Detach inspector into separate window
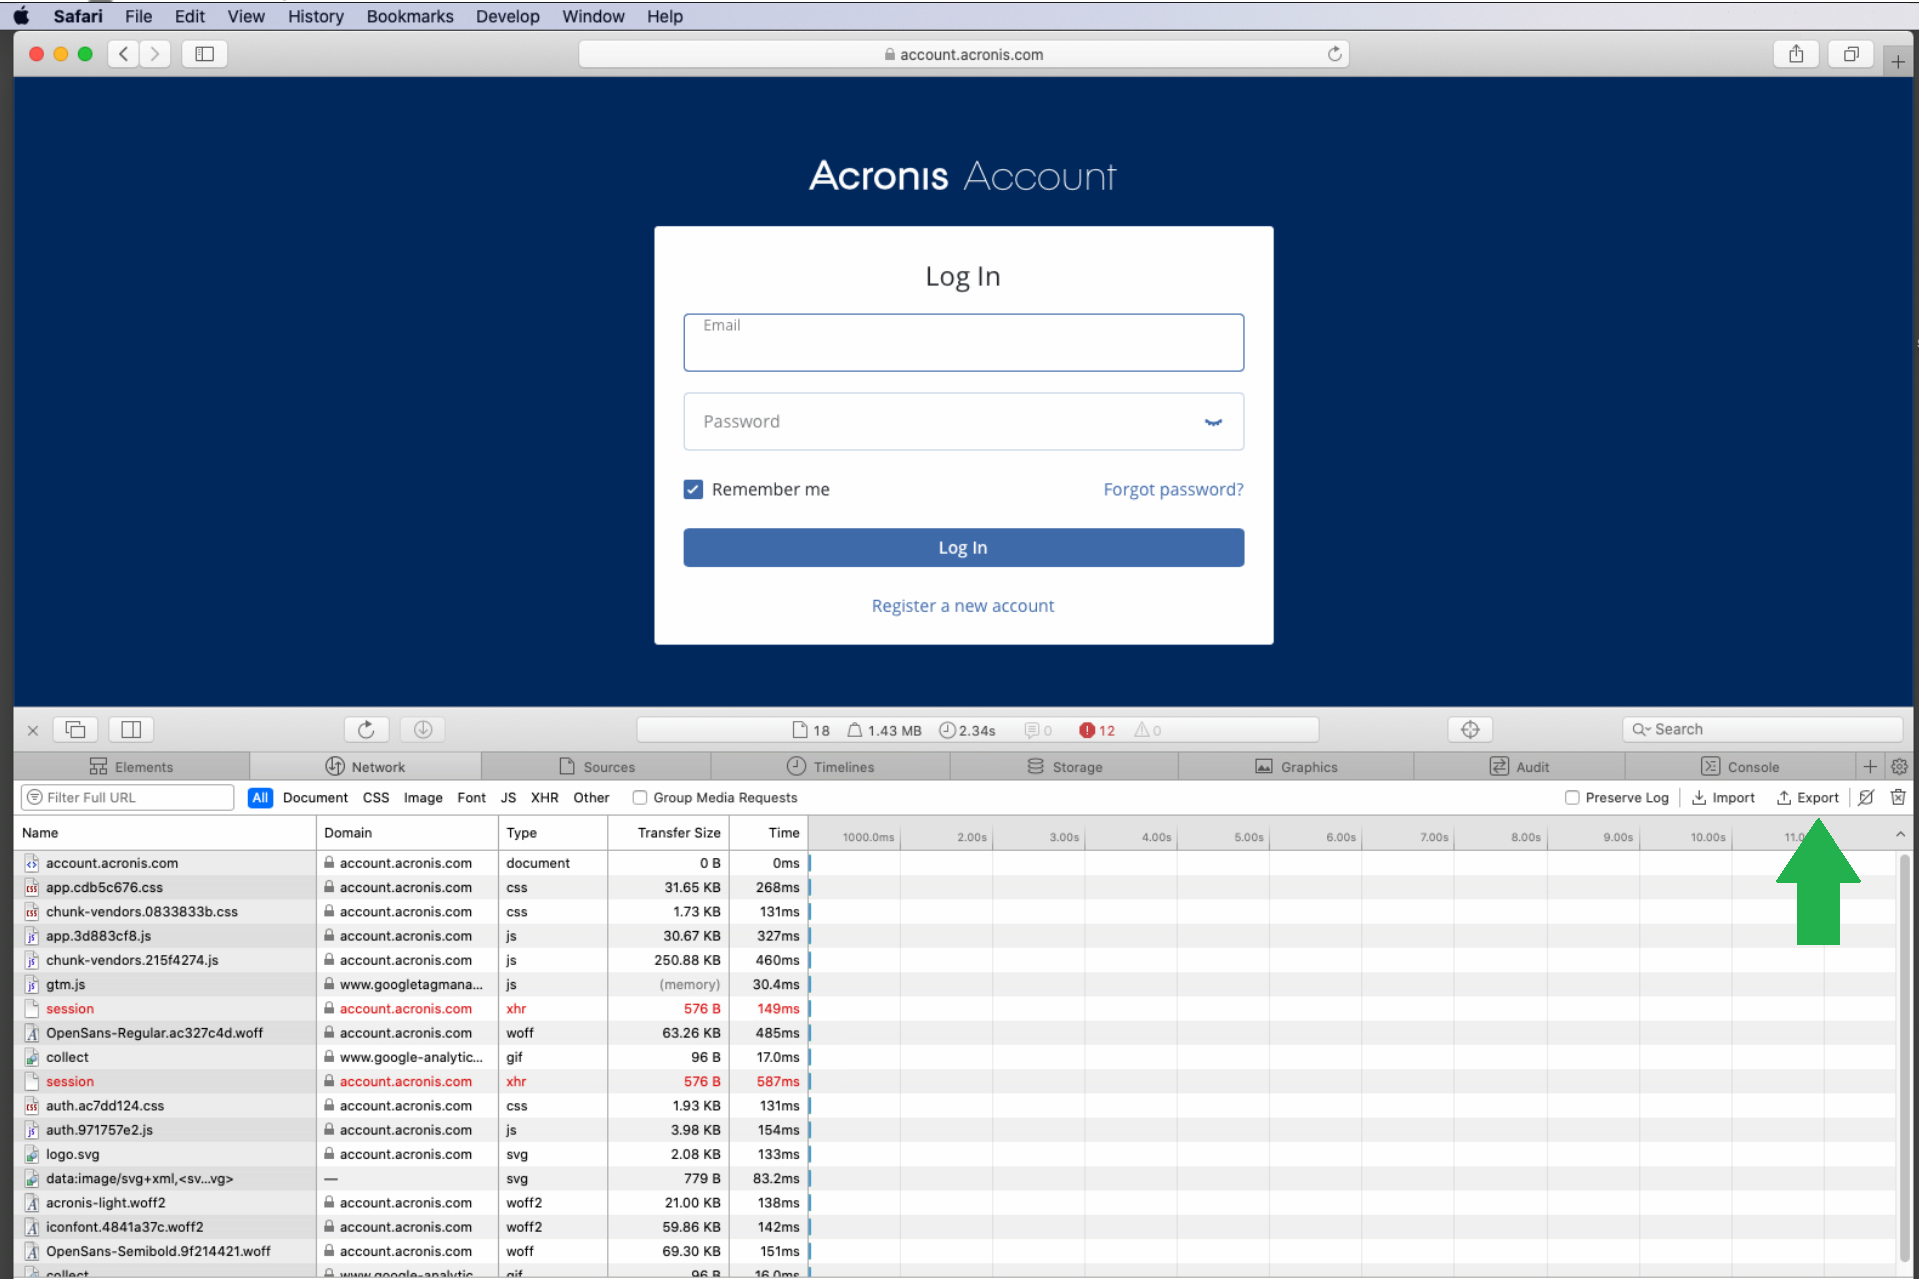Viewport: 1919px width, 1279px height. [x=75, y=730]
